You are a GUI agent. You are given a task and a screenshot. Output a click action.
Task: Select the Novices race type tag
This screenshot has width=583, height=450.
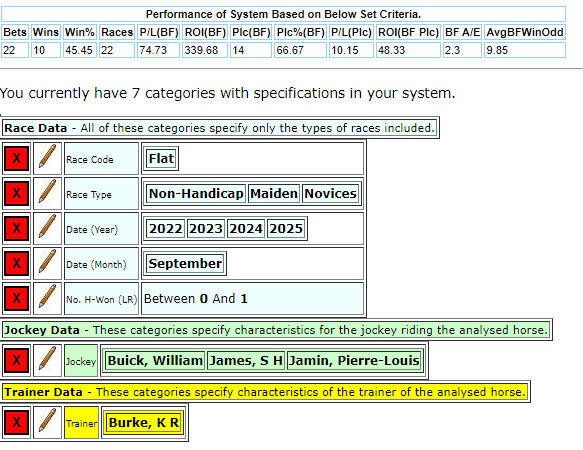(x=331, y=194)
